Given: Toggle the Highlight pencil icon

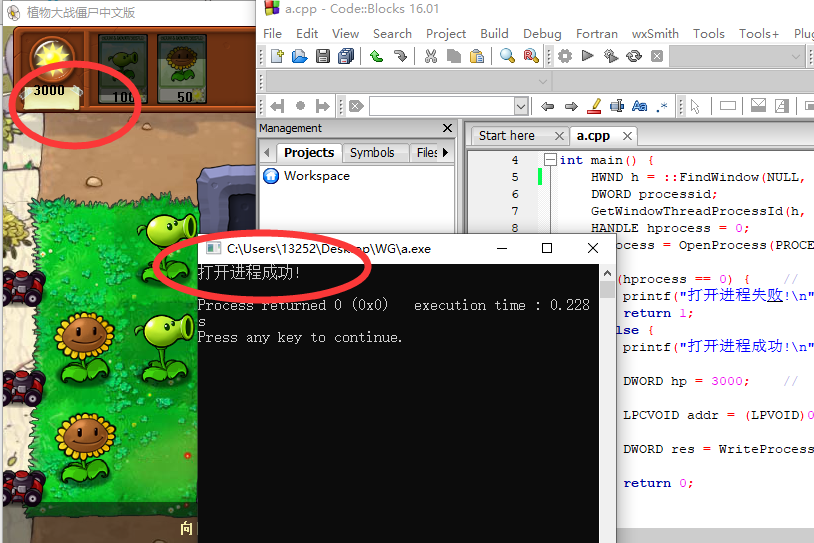Looking at the screenshot, I should click(594, 106).
